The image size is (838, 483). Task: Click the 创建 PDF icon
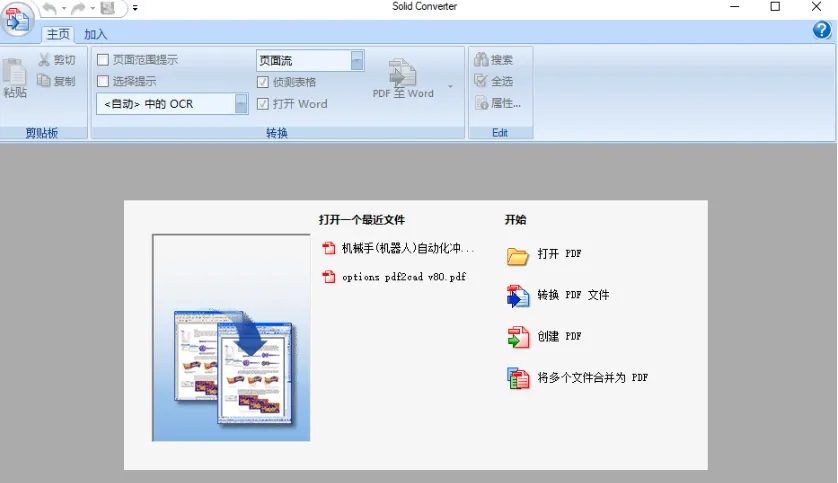click(x=518, y=337)
